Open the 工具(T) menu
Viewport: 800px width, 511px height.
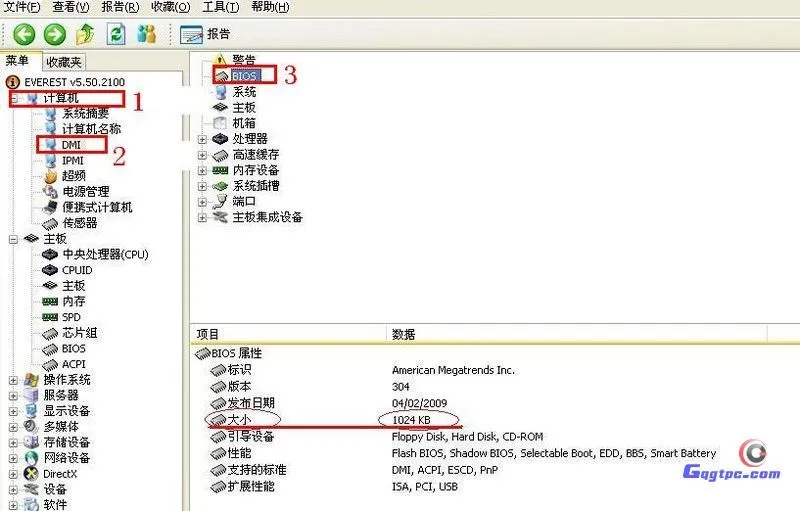pos(220,7)
